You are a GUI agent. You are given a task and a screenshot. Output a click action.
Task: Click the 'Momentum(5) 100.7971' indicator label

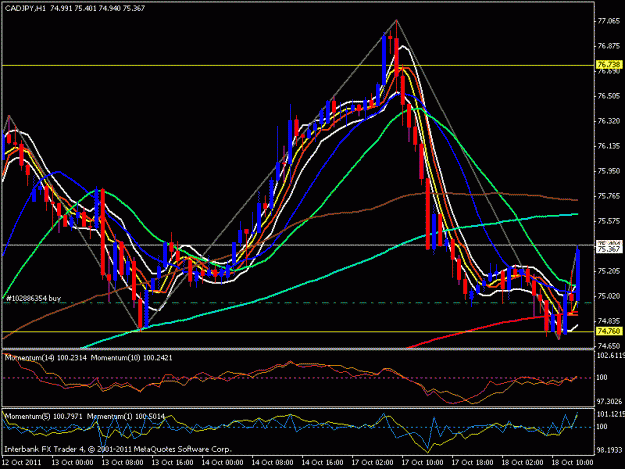(44, 416)
